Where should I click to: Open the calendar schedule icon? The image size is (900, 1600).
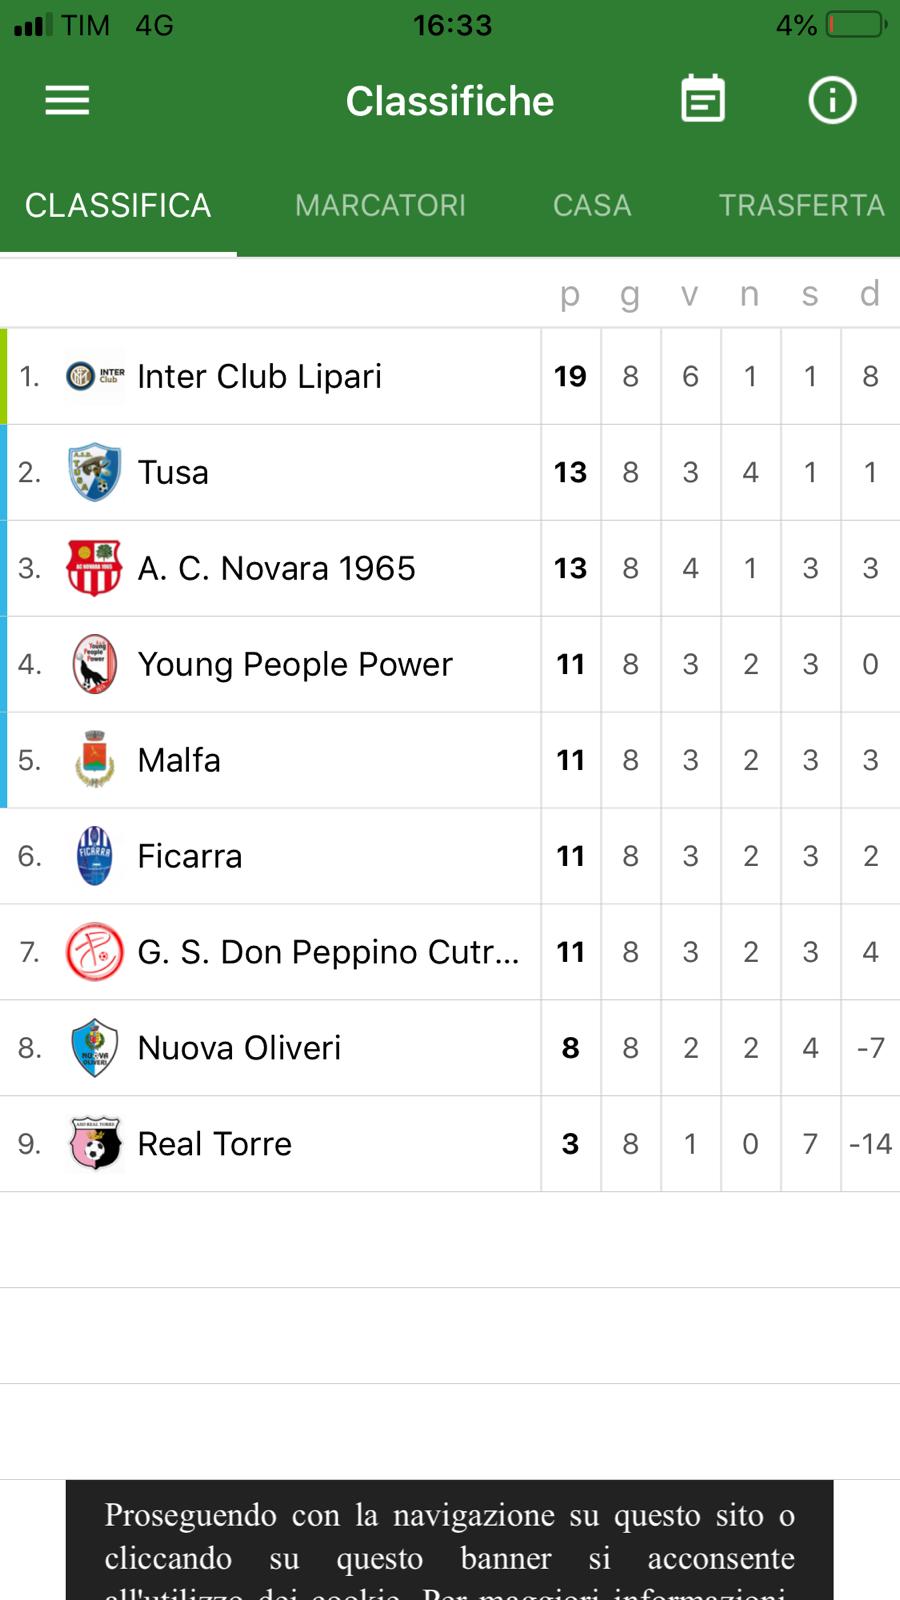point(703,99)
